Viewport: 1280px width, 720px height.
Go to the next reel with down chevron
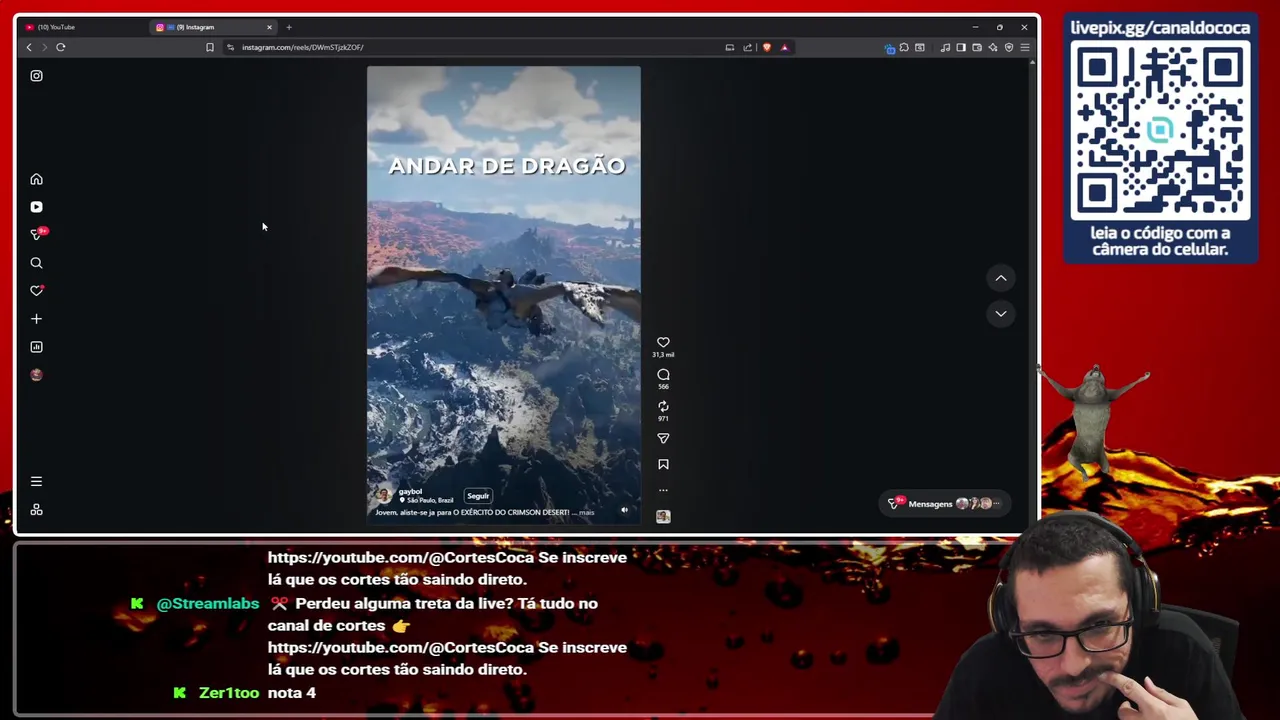[1001, 314]
